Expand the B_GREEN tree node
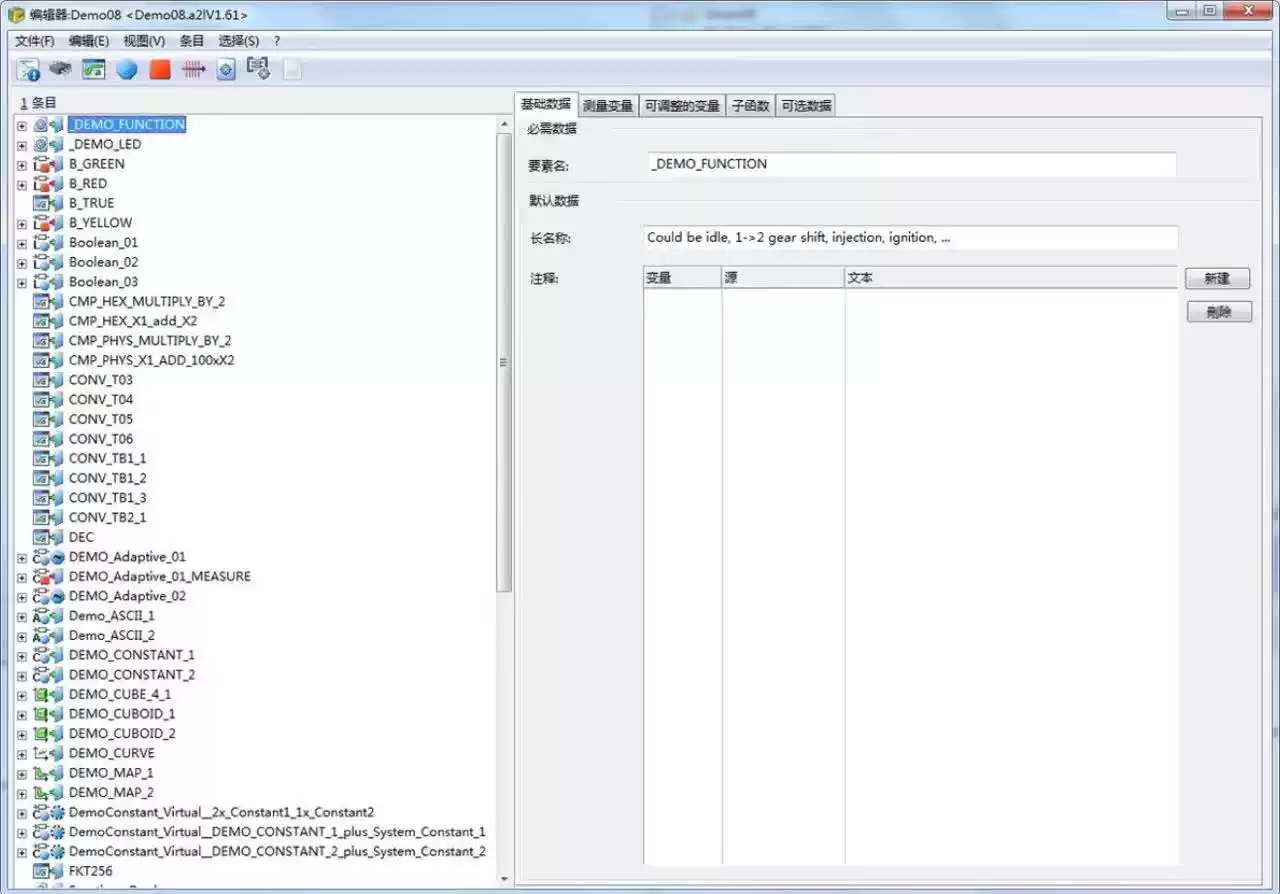The height and width of the screenshot is (894, 1280). point(22,164)
